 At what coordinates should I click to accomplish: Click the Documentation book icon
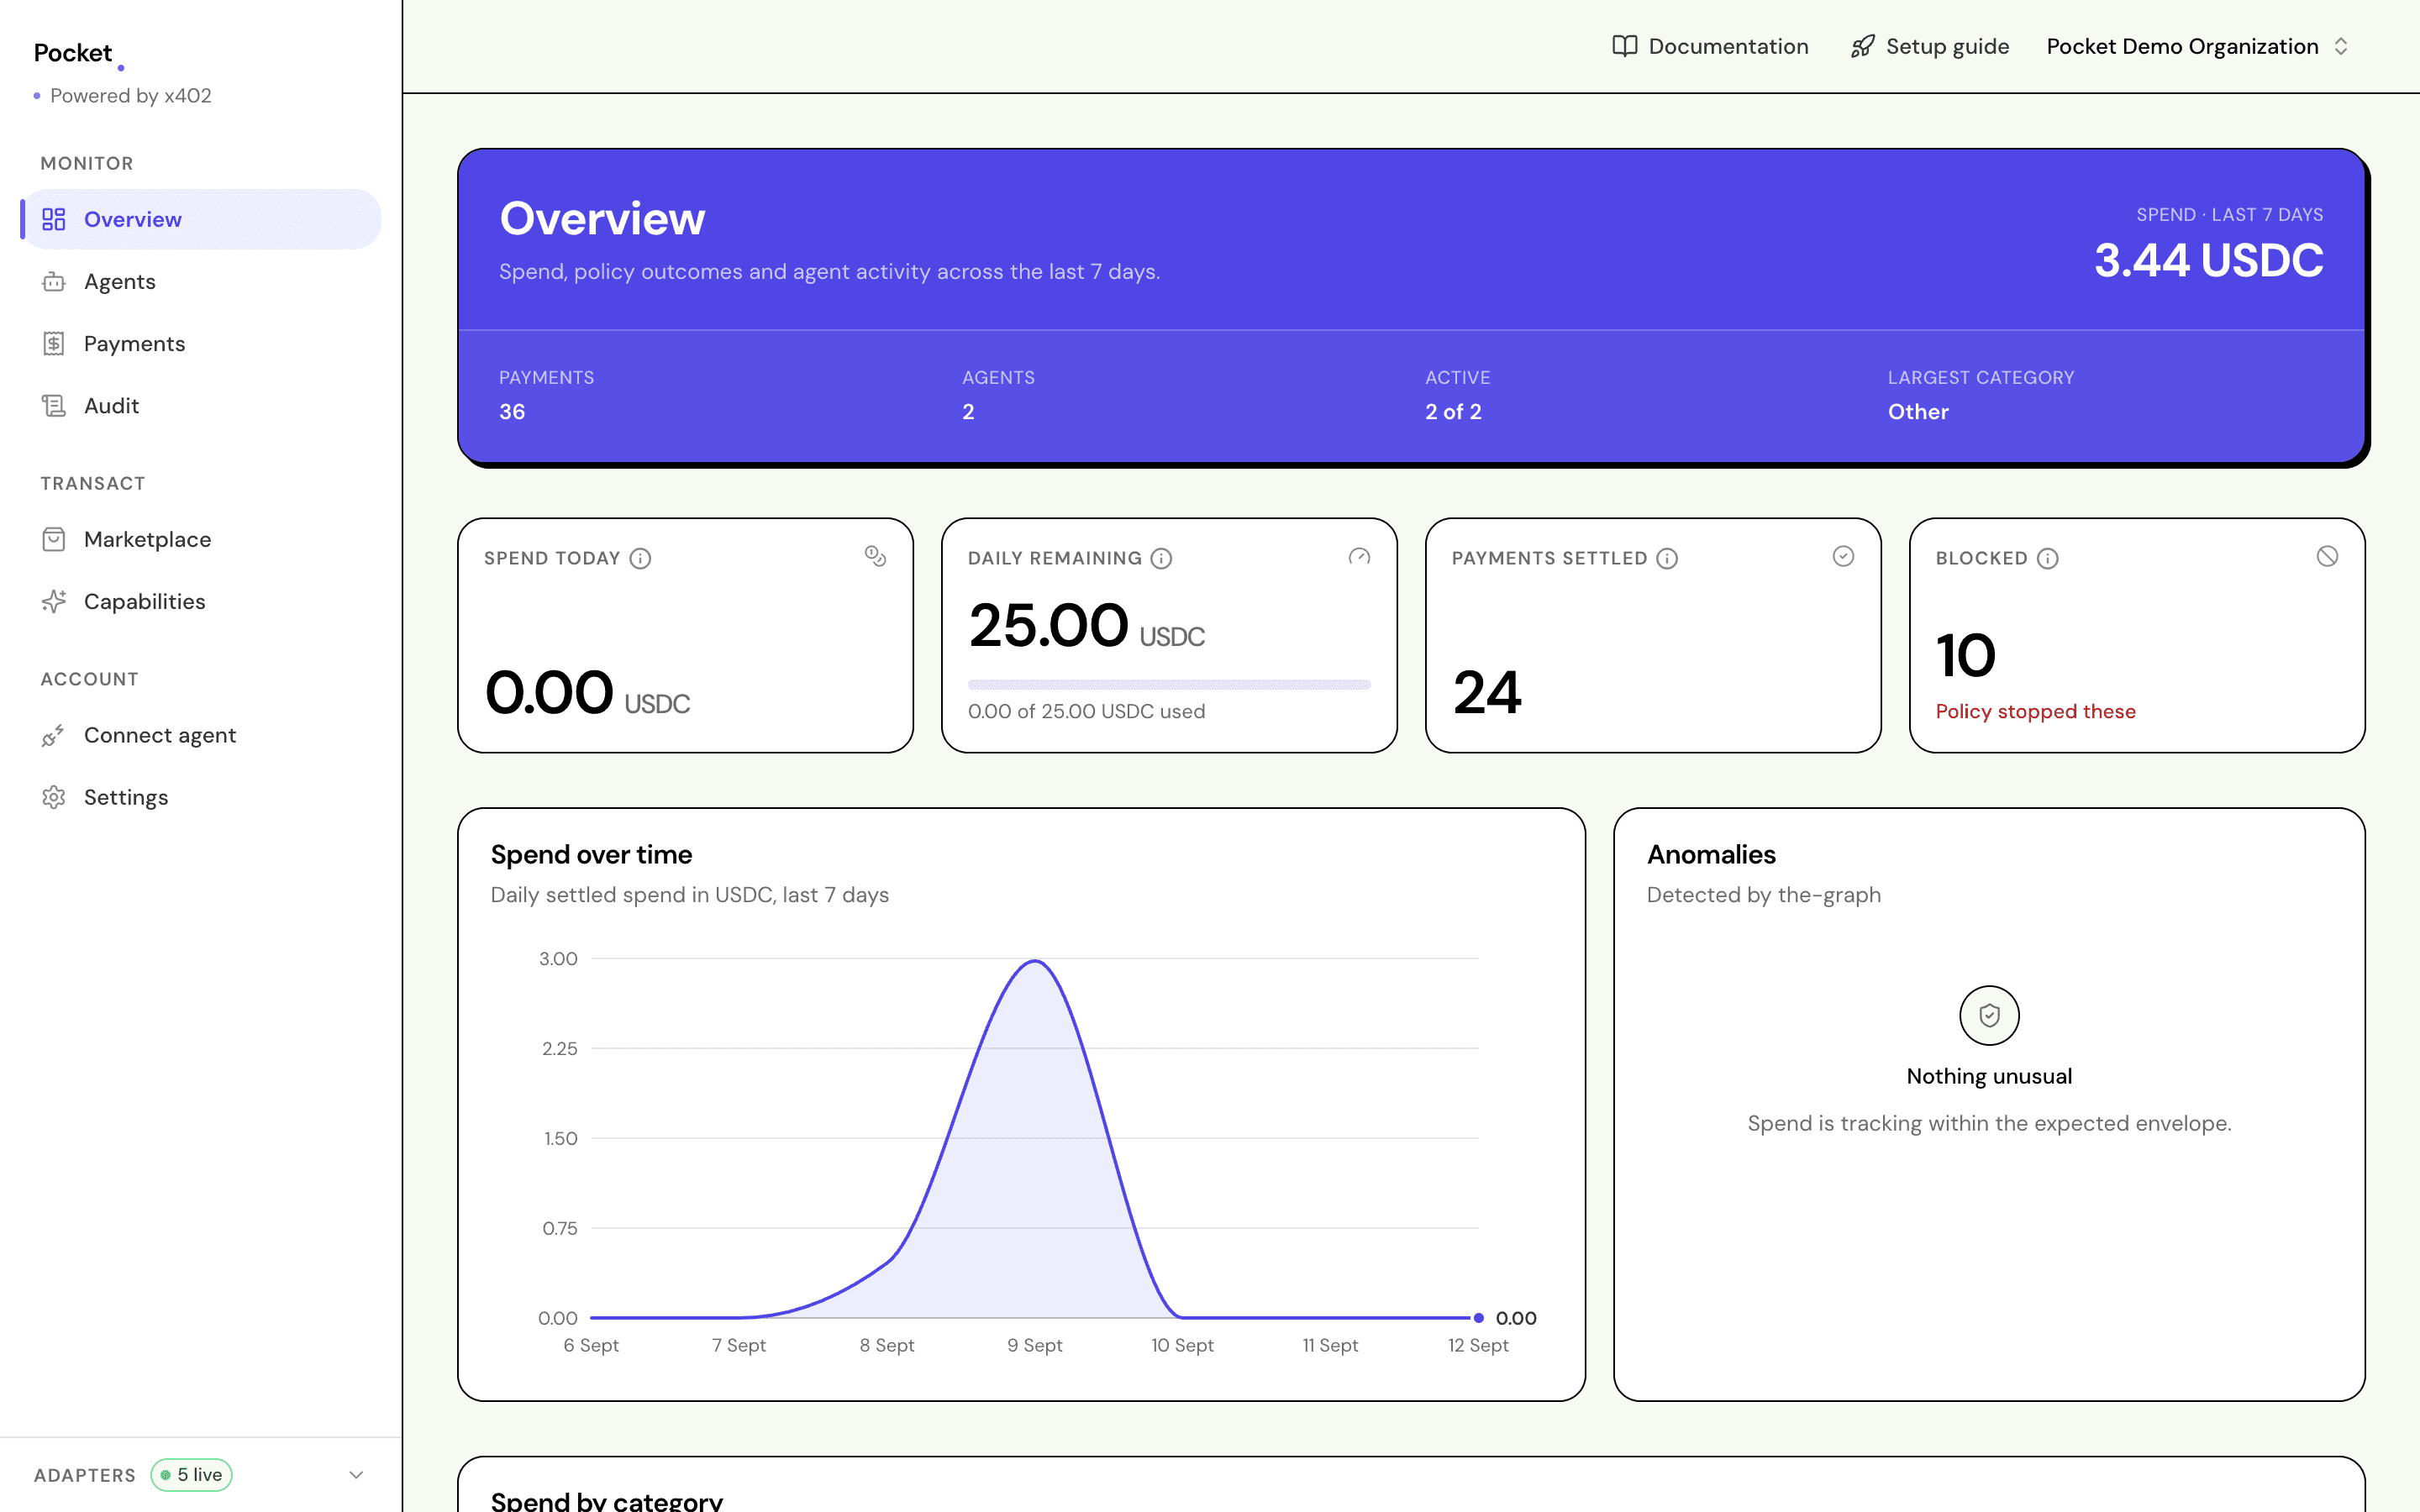pyautogui.click(x=1625, y=46)
